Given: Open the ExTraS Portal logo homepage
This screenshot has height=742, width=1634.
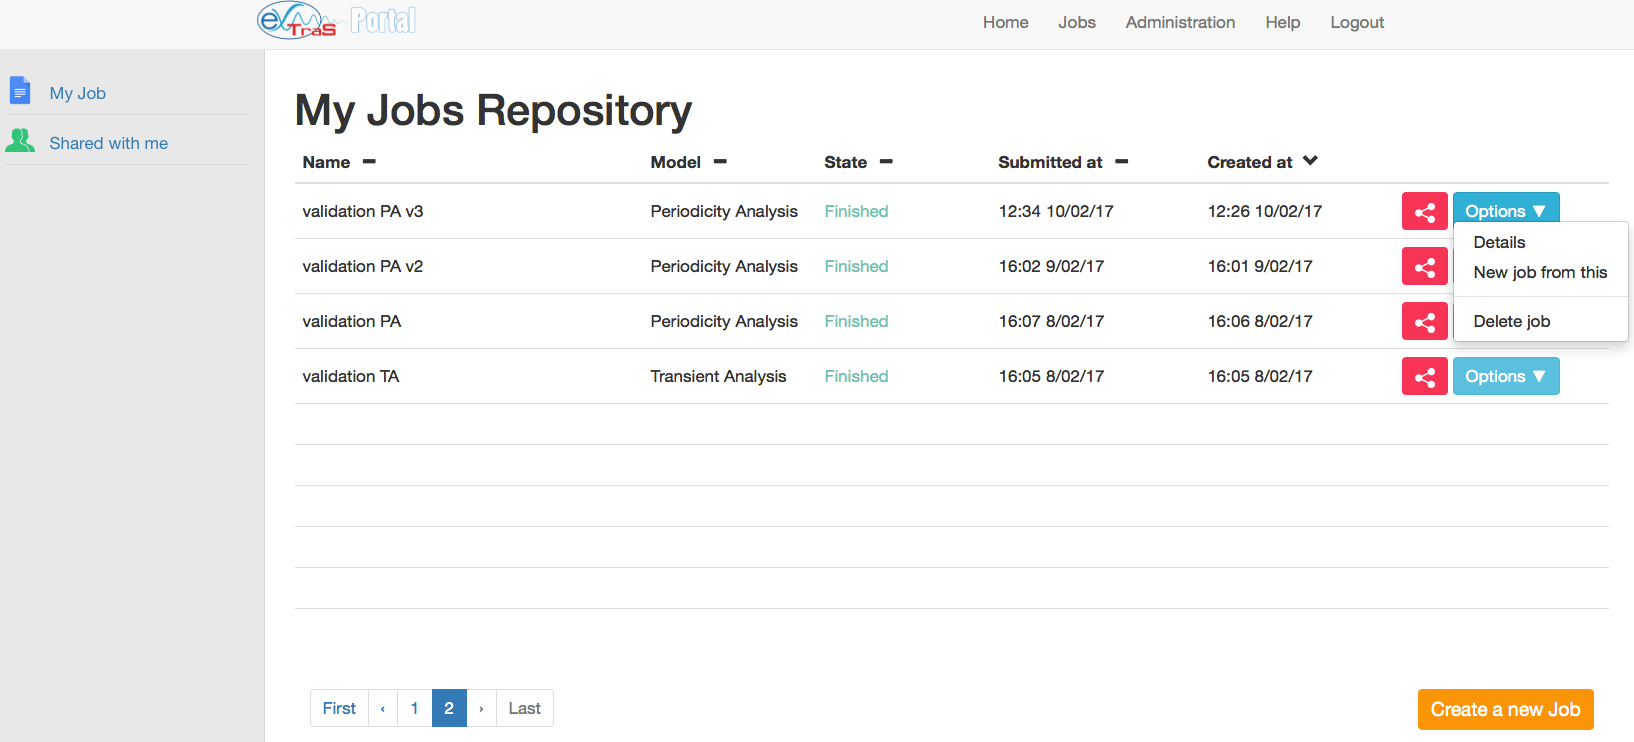Looking at the screenshot, I should pos(336,21).
